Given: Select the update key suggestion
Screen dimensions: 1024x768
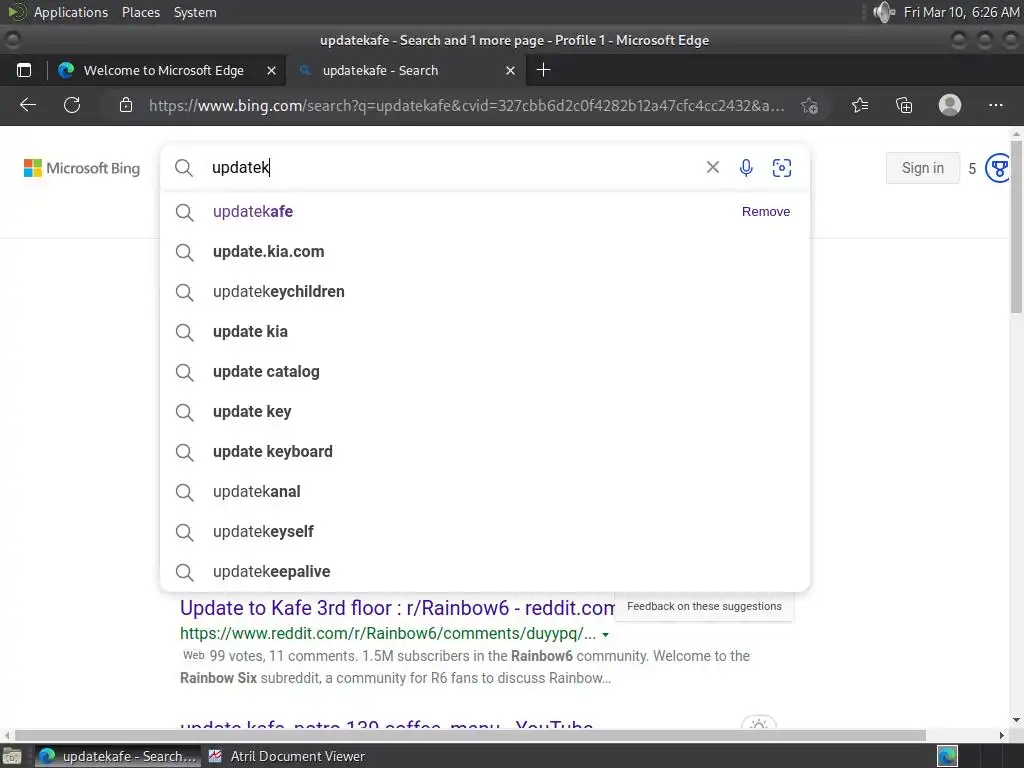Looking at the screenshot, I should [x=485, y=411].
